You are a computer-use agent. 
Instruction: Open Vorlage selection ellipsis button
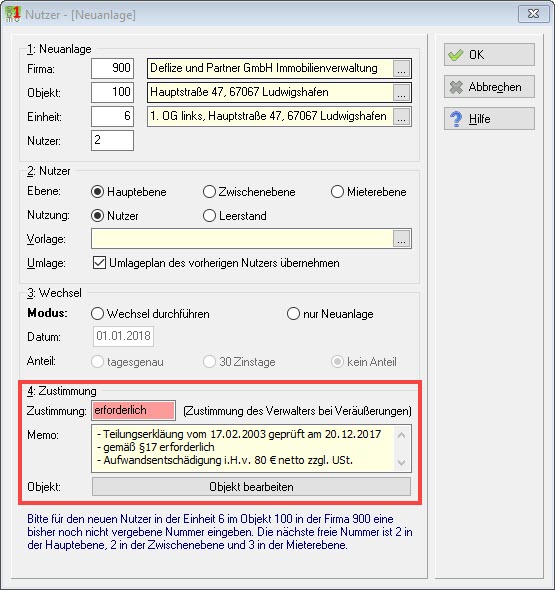coord(401,239)
